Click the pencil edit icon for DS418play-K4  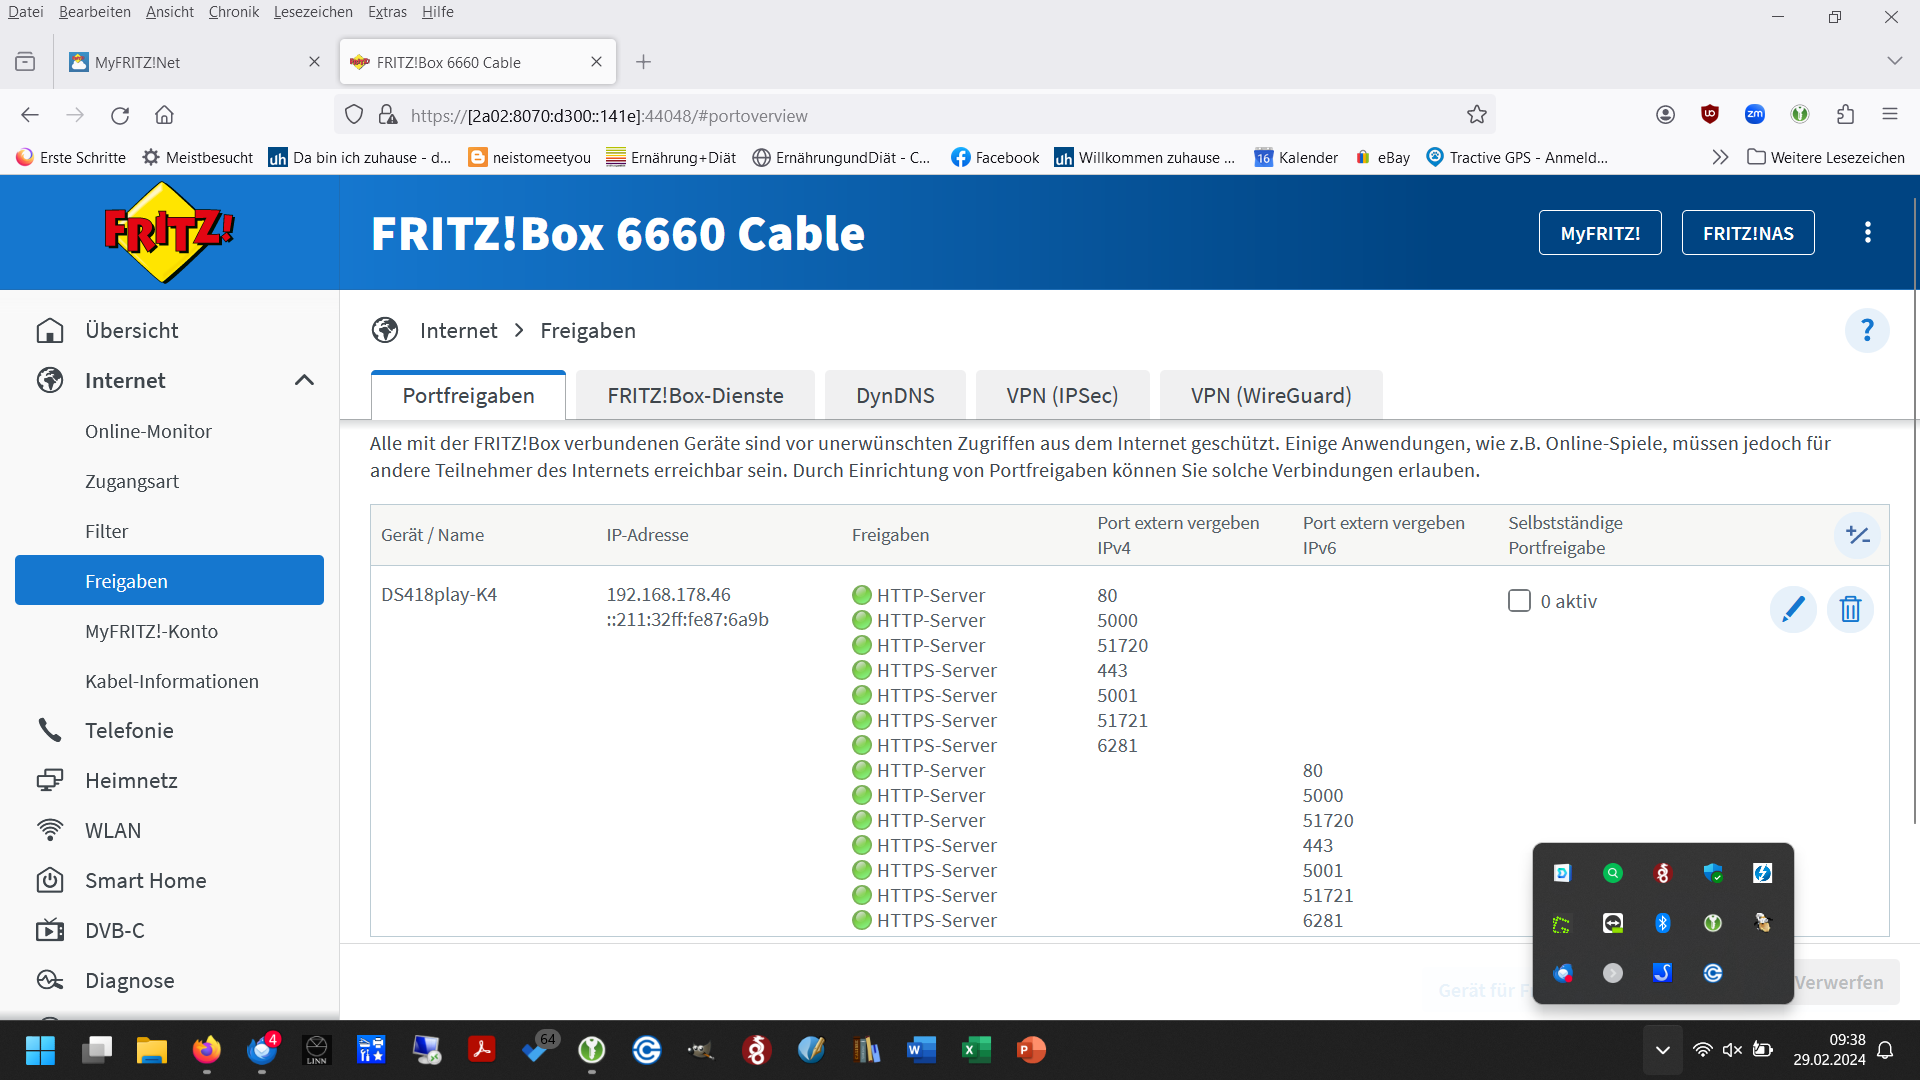[x=1793, y=609]
